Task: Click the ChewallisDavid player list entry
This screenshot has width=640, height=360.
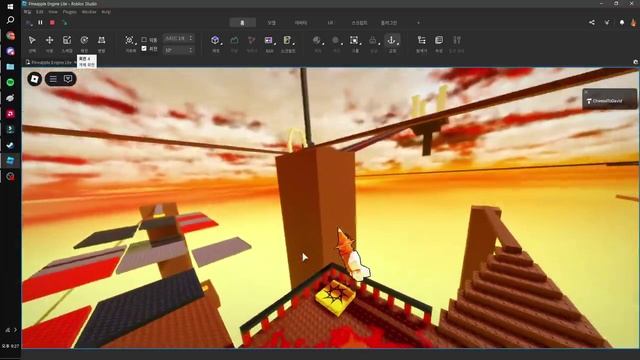Action: [609, 101]
